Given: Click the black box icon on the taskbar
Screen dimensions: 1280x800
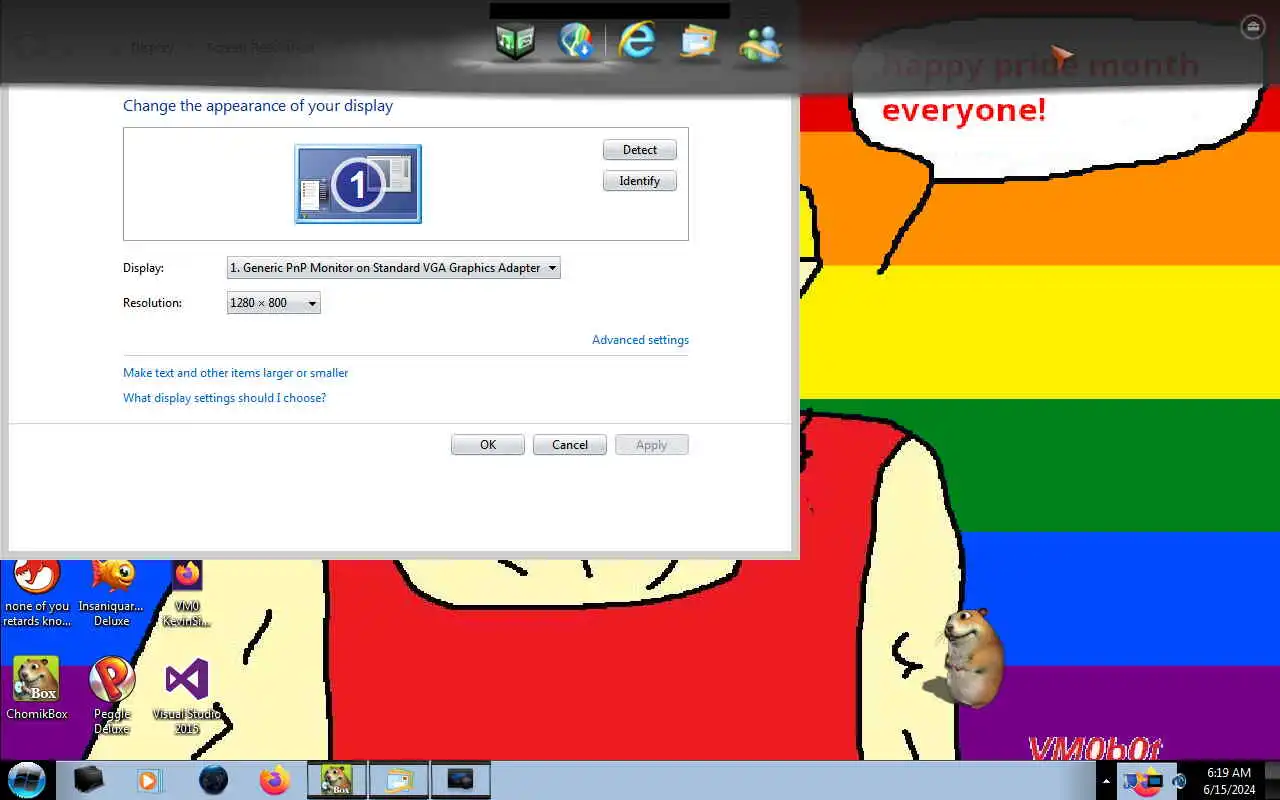Looking at the screenshot, I should click(88, 780).
